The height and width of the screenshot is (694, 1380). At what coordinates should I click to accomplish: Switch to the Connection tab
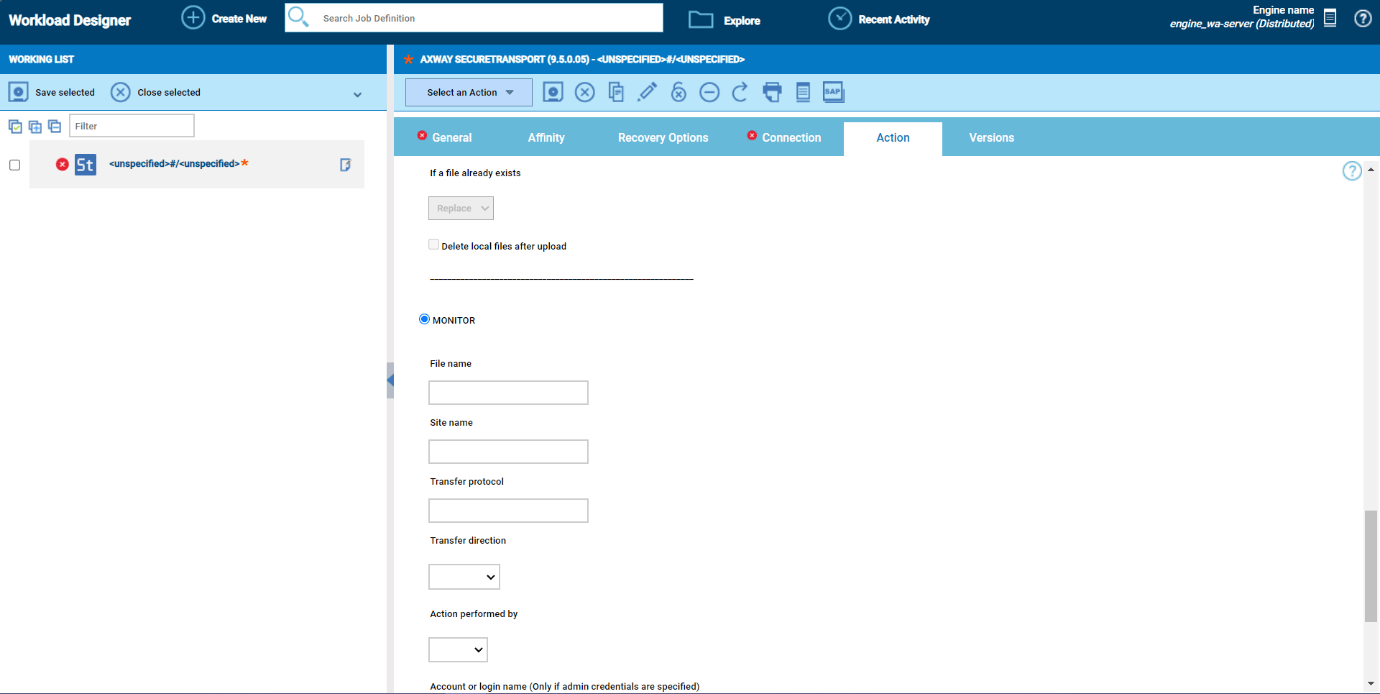tap(792, 137)
